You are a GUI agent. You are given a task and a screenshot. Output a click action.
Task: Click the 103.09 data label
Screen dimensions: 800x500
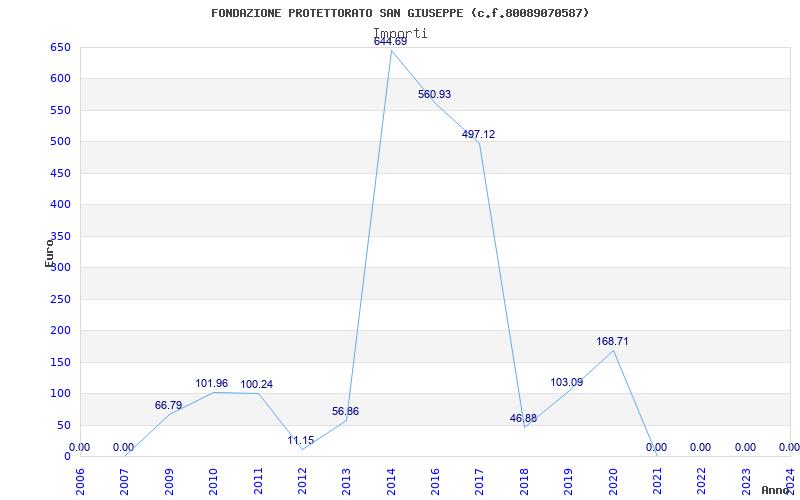pos(567,382)
